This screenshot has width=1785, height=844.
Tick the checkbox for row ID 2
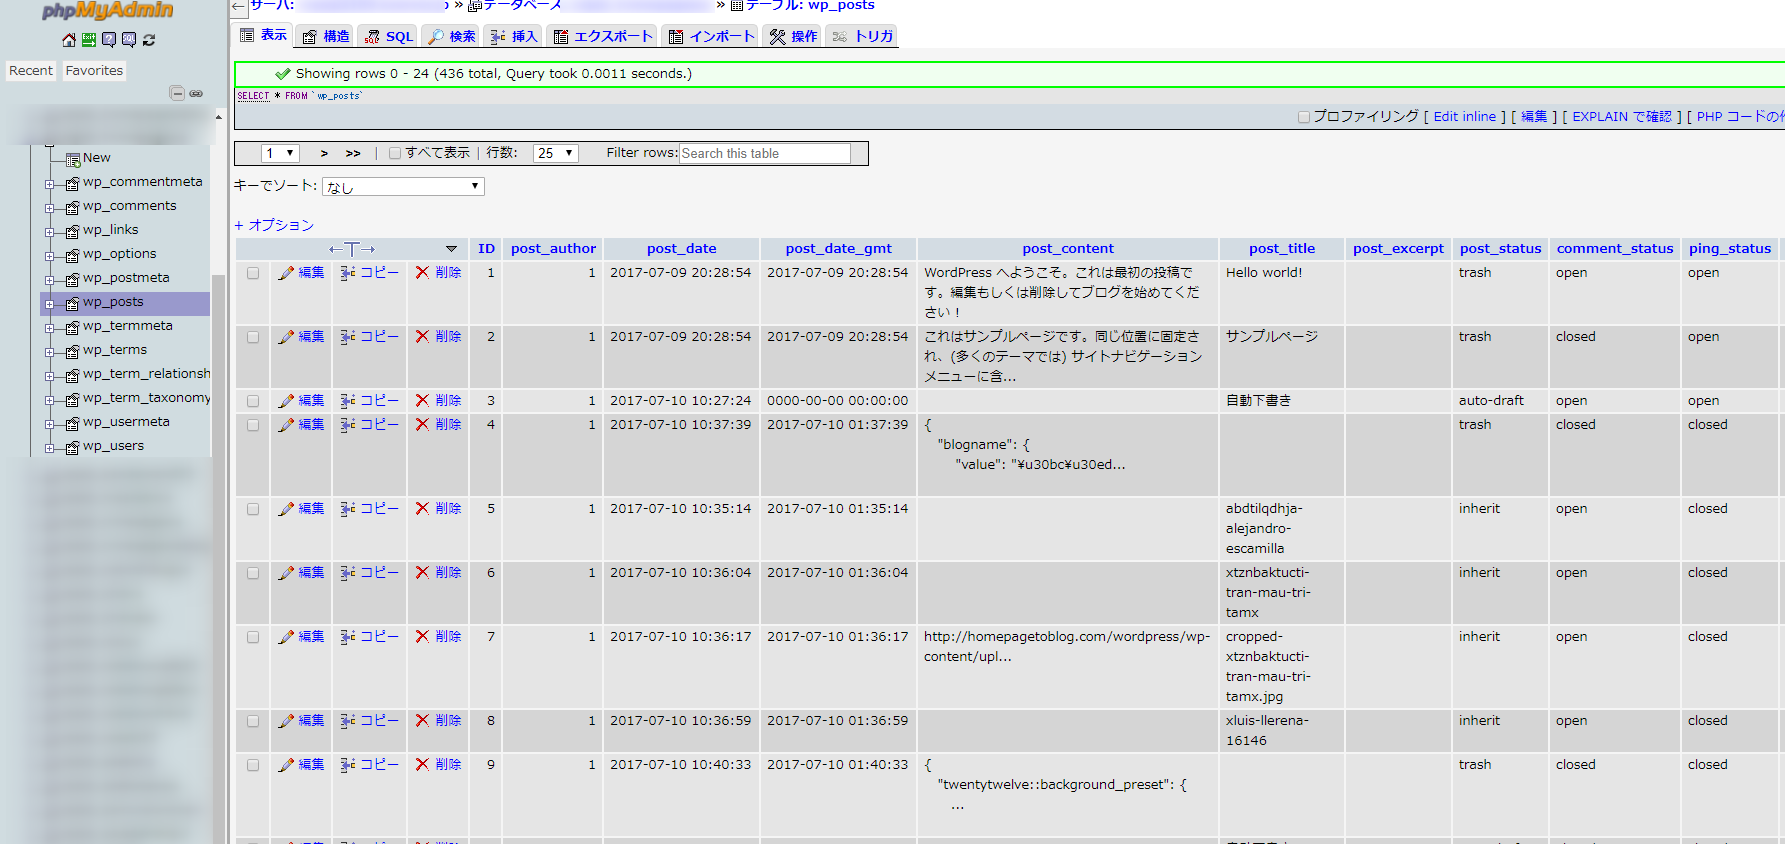coord(253,337)
